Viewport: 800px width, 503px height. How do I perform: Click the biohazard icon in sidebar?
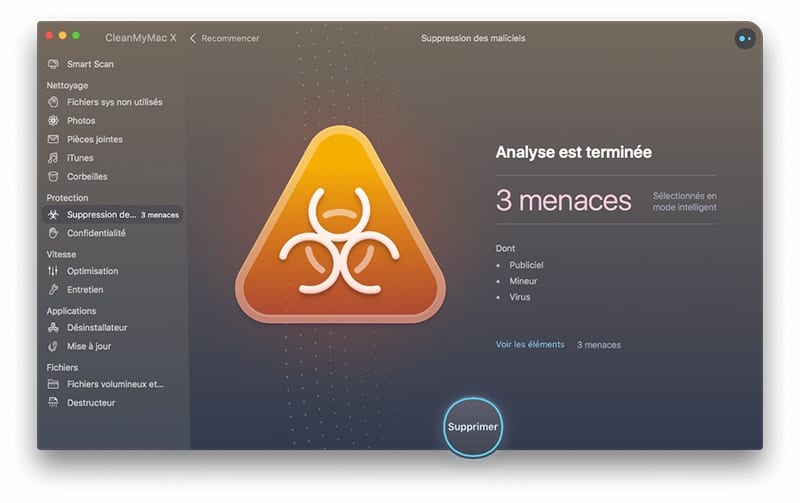point(53,215)
